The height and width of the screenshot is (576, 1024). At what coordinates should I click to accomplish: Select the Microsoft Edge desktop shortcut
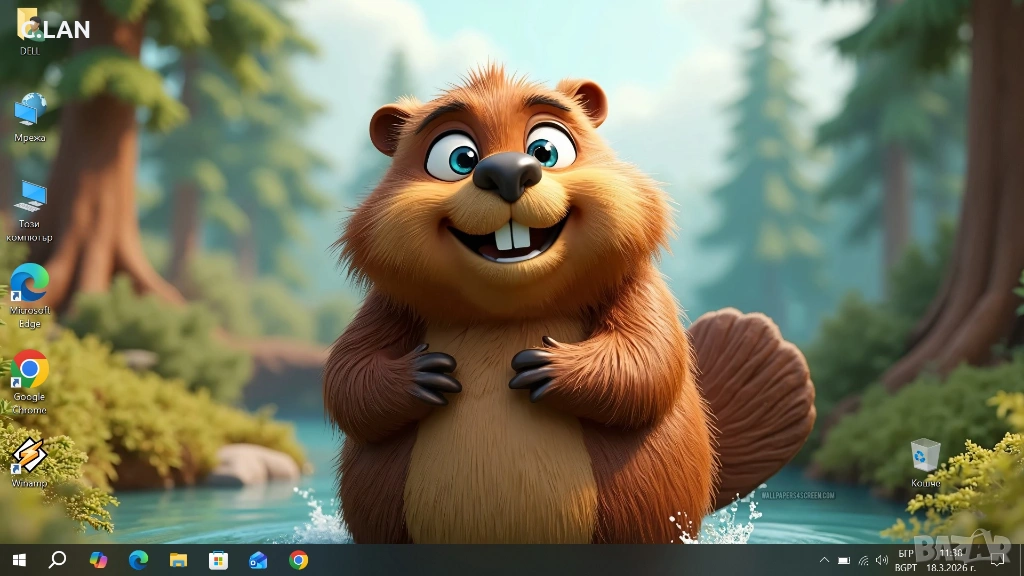point(30,283)
